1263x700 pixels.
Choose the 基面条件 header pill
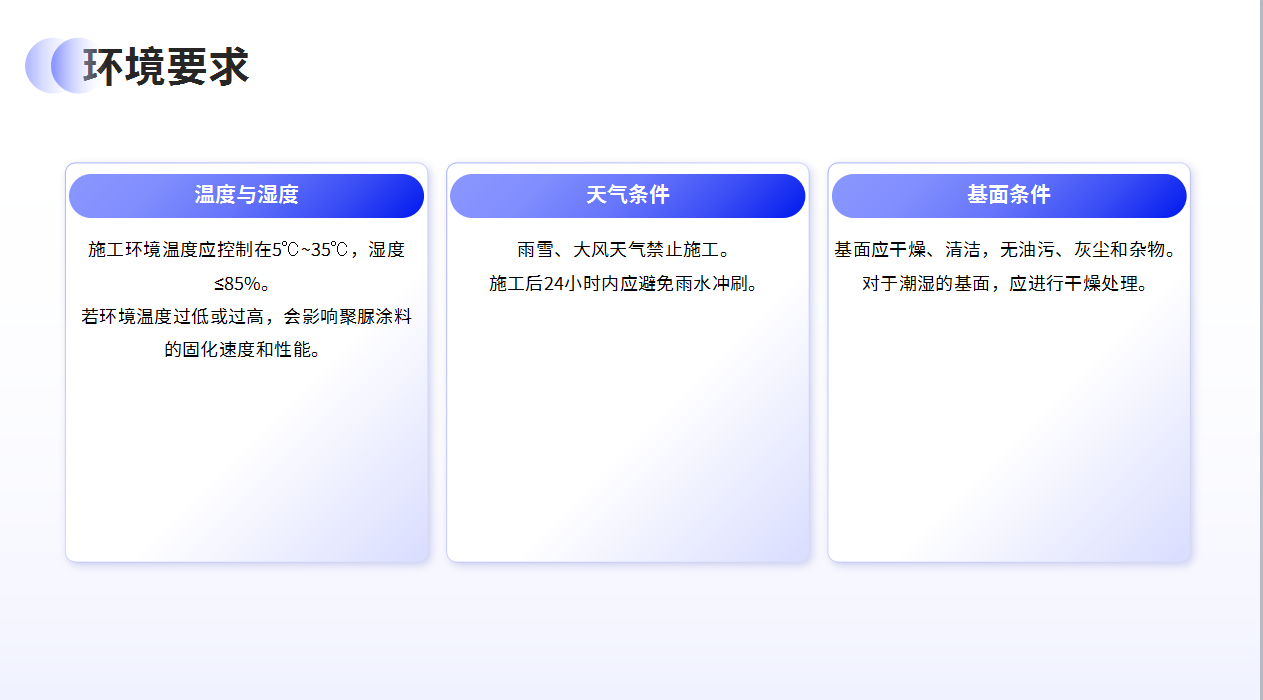(x=1008, y=195)
